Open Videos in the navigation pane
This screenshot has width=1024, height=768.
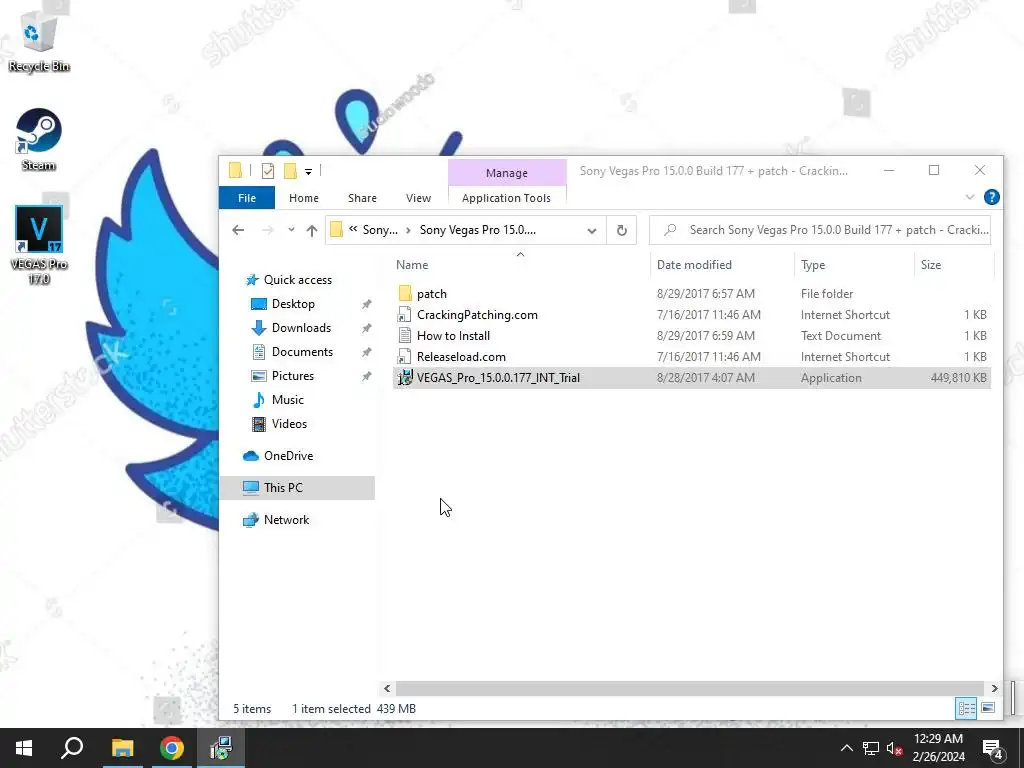289,424
